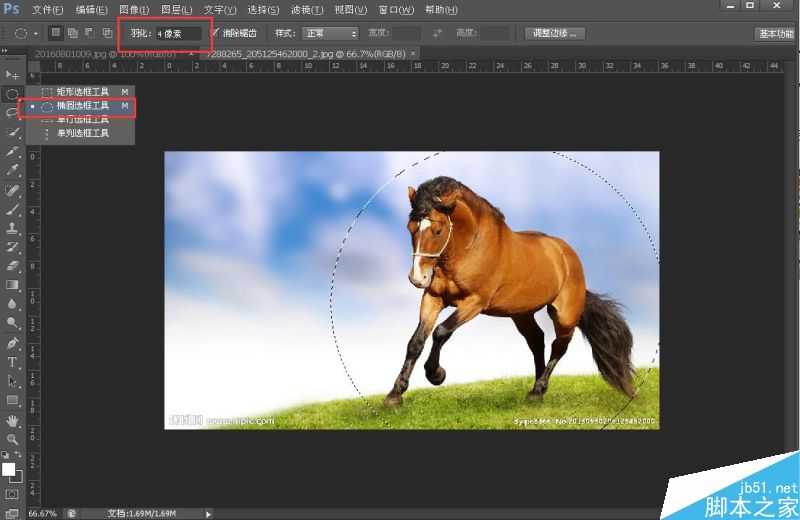Open the 样式 style dropdown
800x520 pixels.
click(x=330, y=33)
